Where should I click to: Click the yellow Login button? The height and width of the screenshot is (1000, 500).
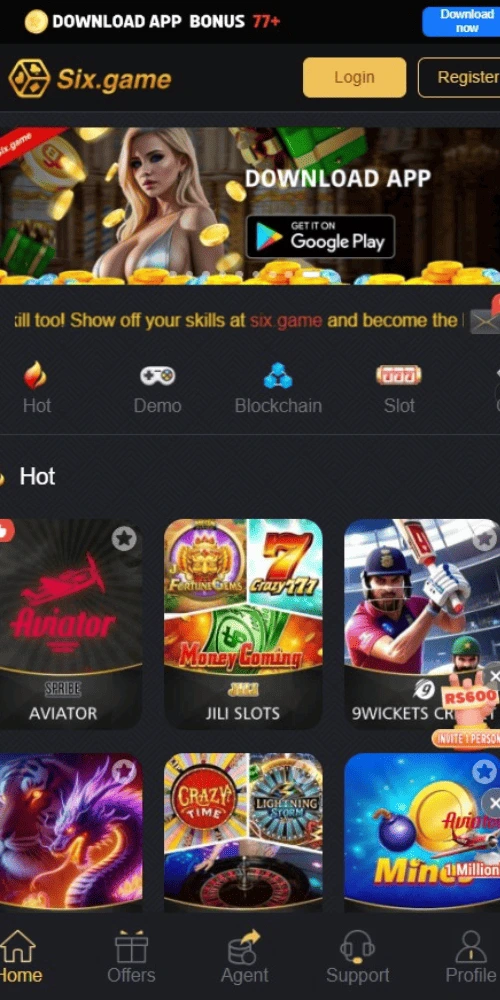(x=355, y=77)
